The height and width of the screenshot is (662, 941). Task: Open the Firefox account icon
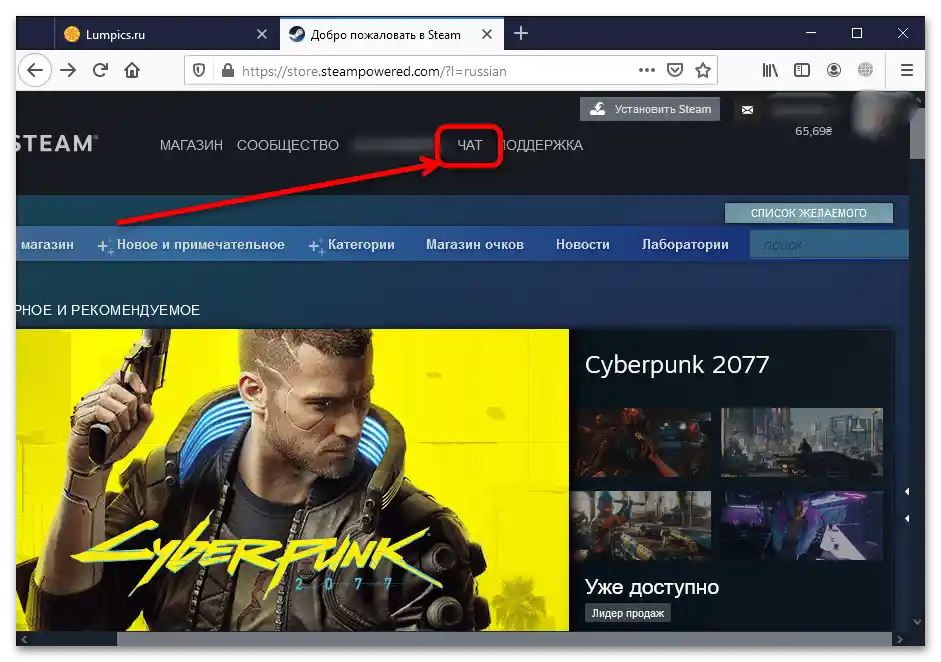tap(834, 70)
